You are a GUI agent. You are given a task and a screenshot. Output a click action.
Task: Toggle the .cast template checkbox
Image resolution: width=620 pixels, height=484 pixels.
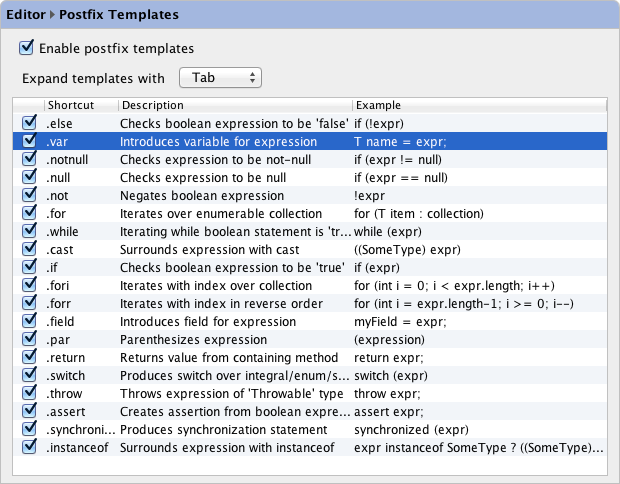pyautogui.click(x=29, y=250)
